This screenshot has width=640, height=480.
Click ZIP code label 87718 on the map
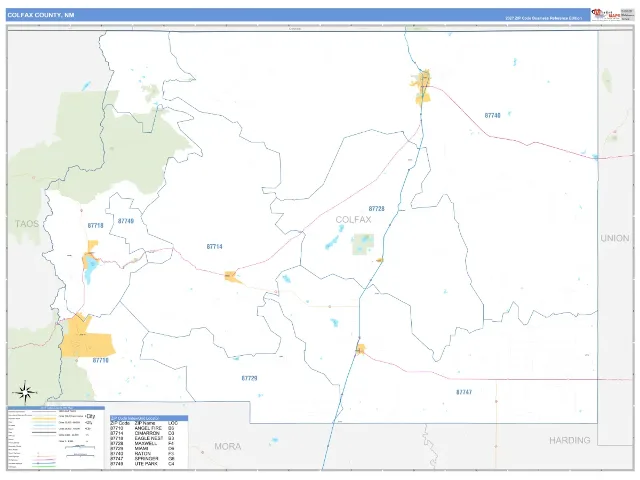[x=96, y=225]
